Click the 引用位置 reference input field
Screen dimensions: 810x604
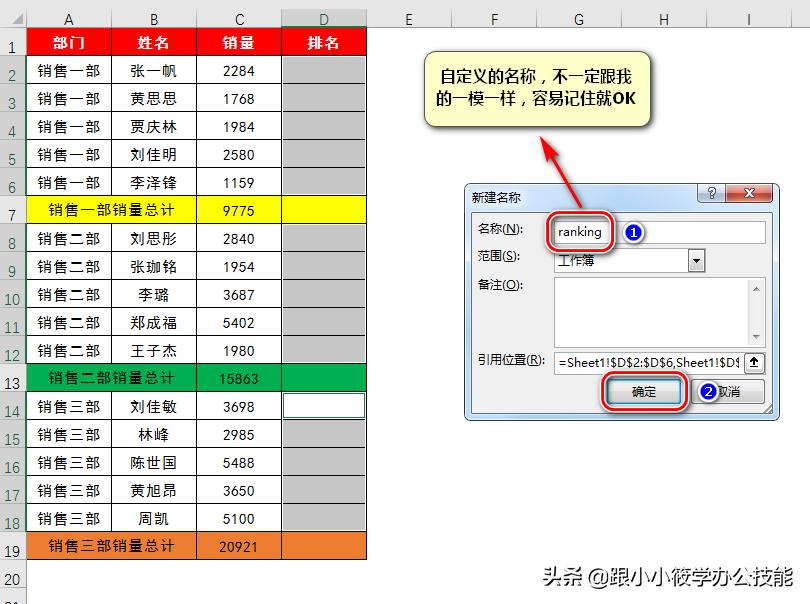pos(650,364)
